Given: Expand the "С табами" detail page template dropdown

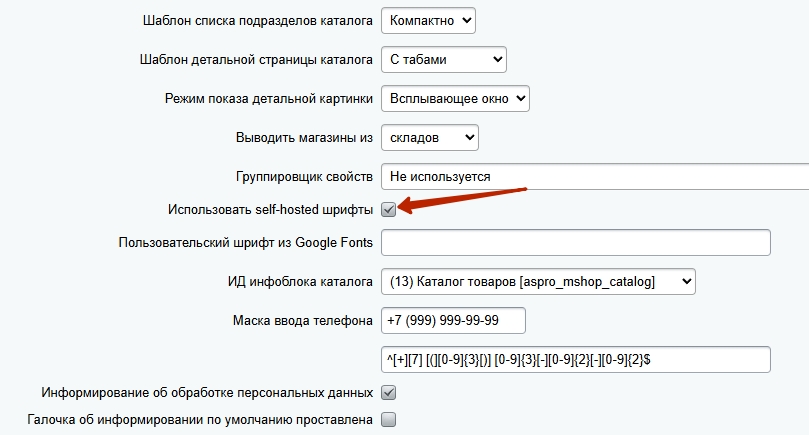Looking at the screenshot, I should click(443, 60).
